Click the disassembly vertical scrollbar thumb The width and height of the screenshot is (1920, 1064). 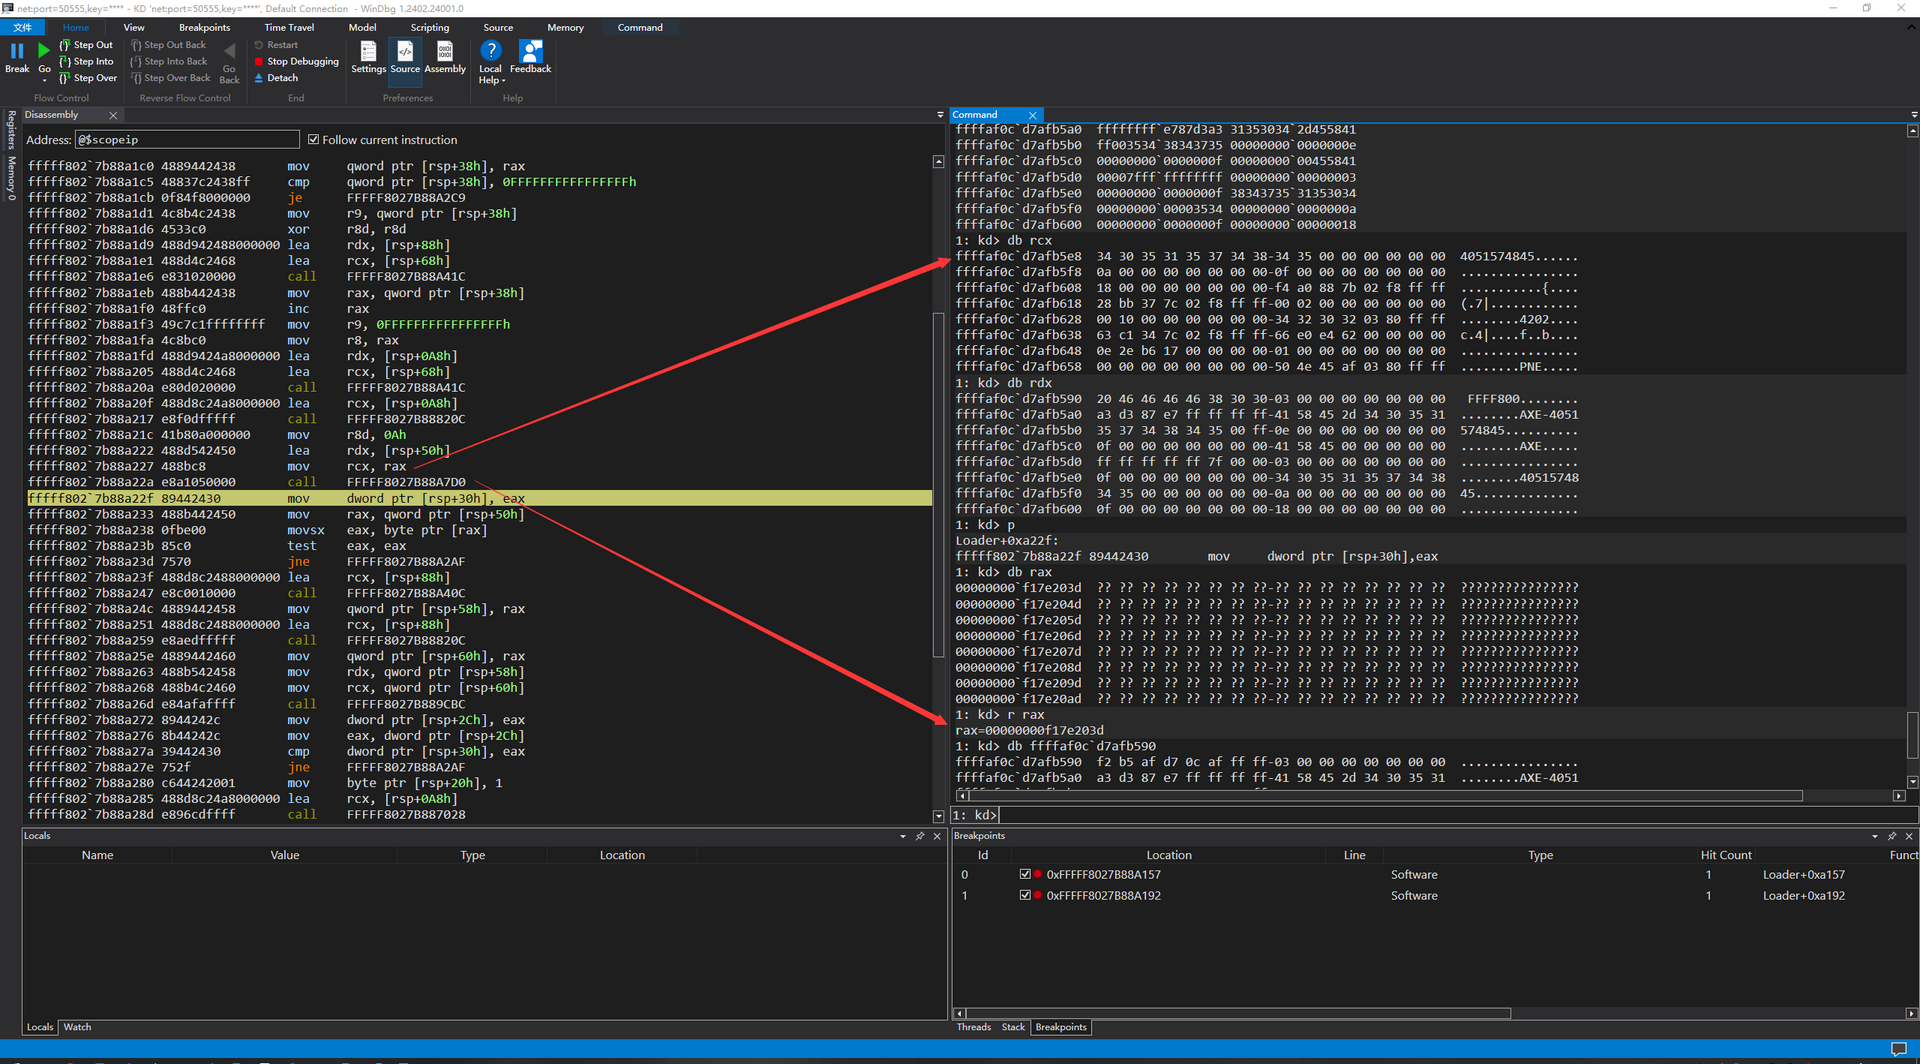(938, 485)
